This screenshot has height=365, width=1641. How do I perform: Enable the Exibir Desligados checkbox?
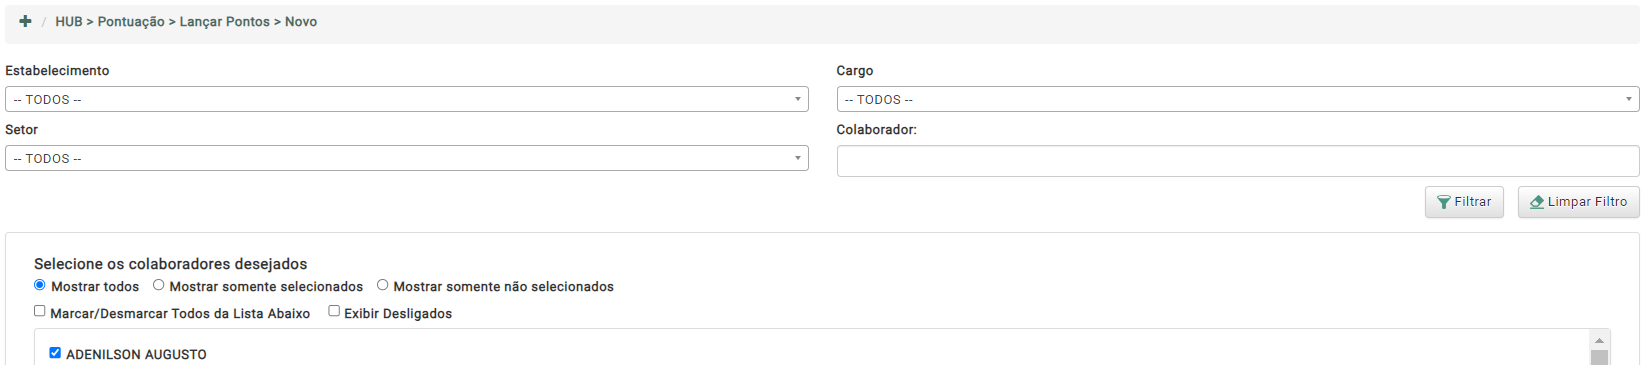(334, 311)
